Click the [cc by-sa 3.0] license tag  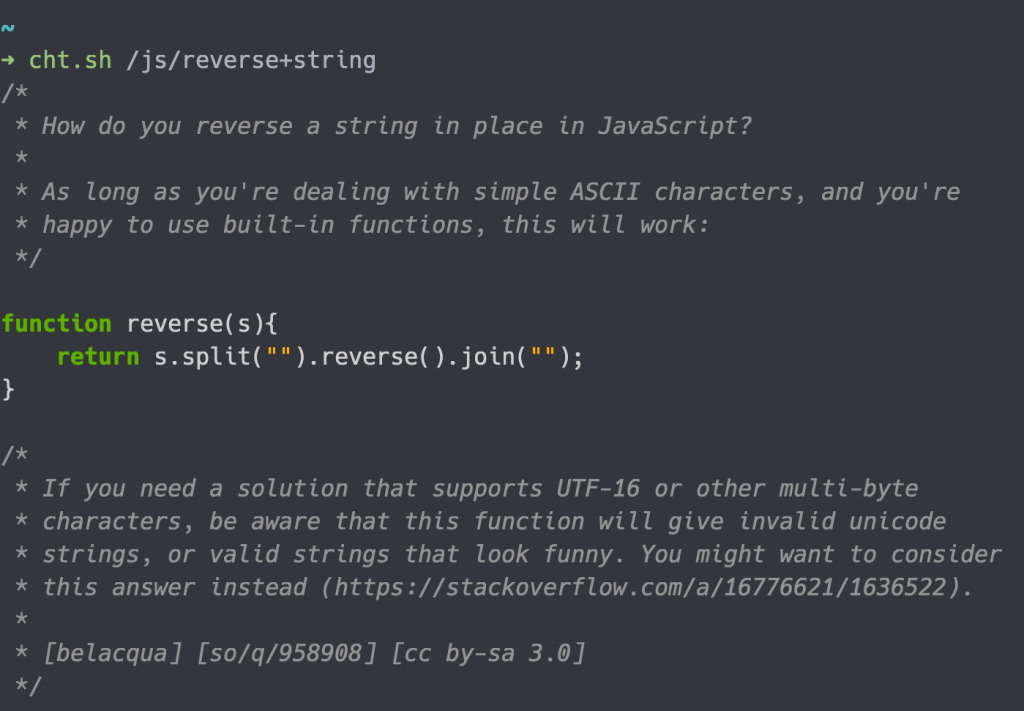click(x=488, y=652)
